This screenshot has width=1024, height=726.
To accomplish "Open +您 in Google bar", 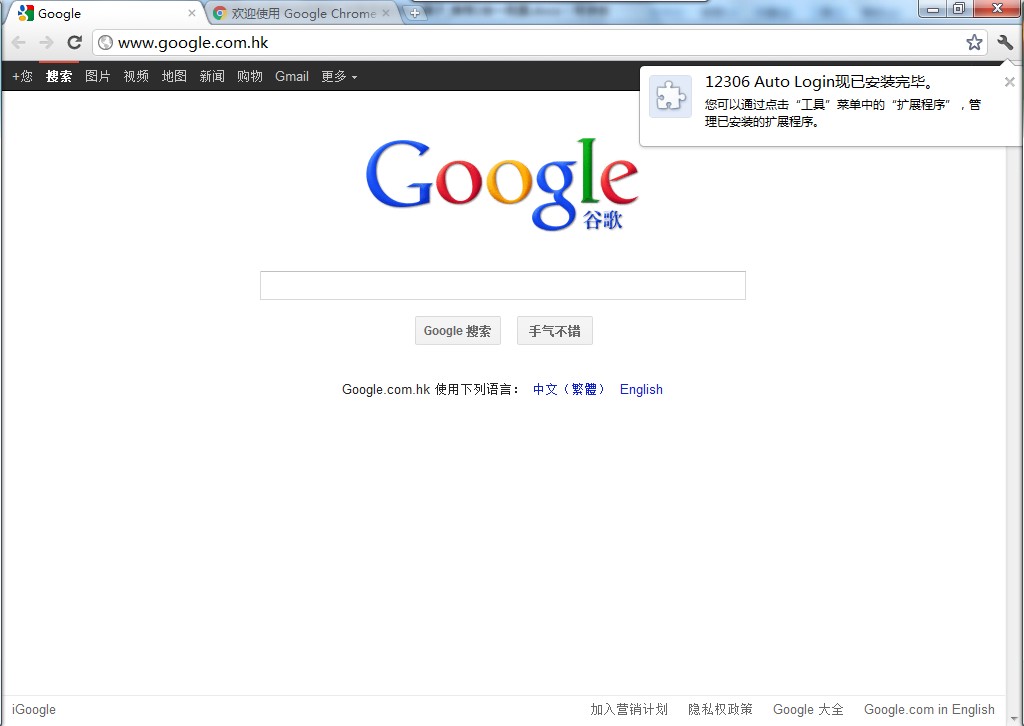I will tap(22, 76).
